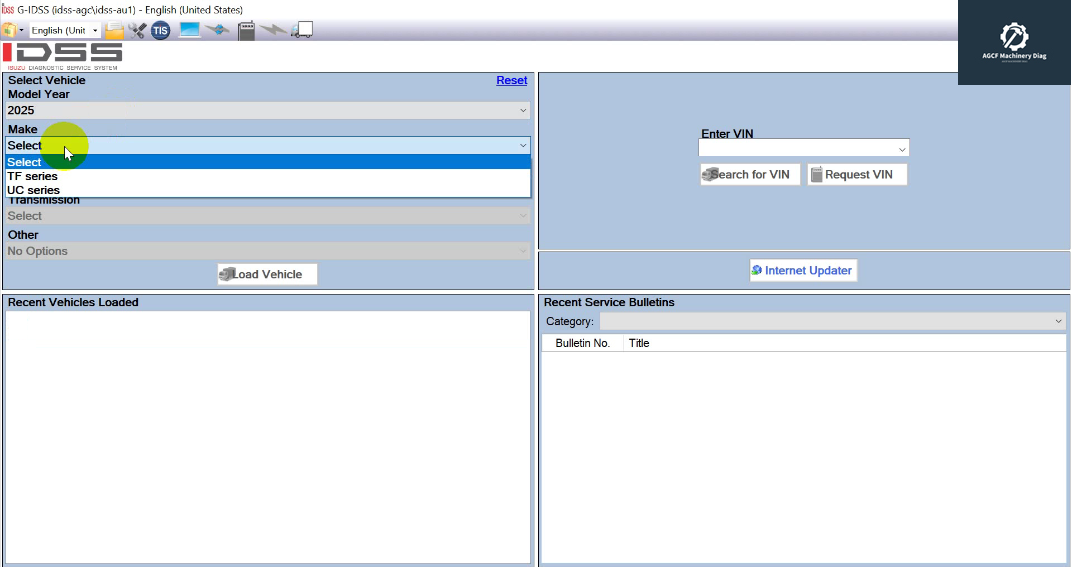Click the truck icon in the toolbar
The height and width of the screenshot is (567, 1071).
click(x=302, y=30)
